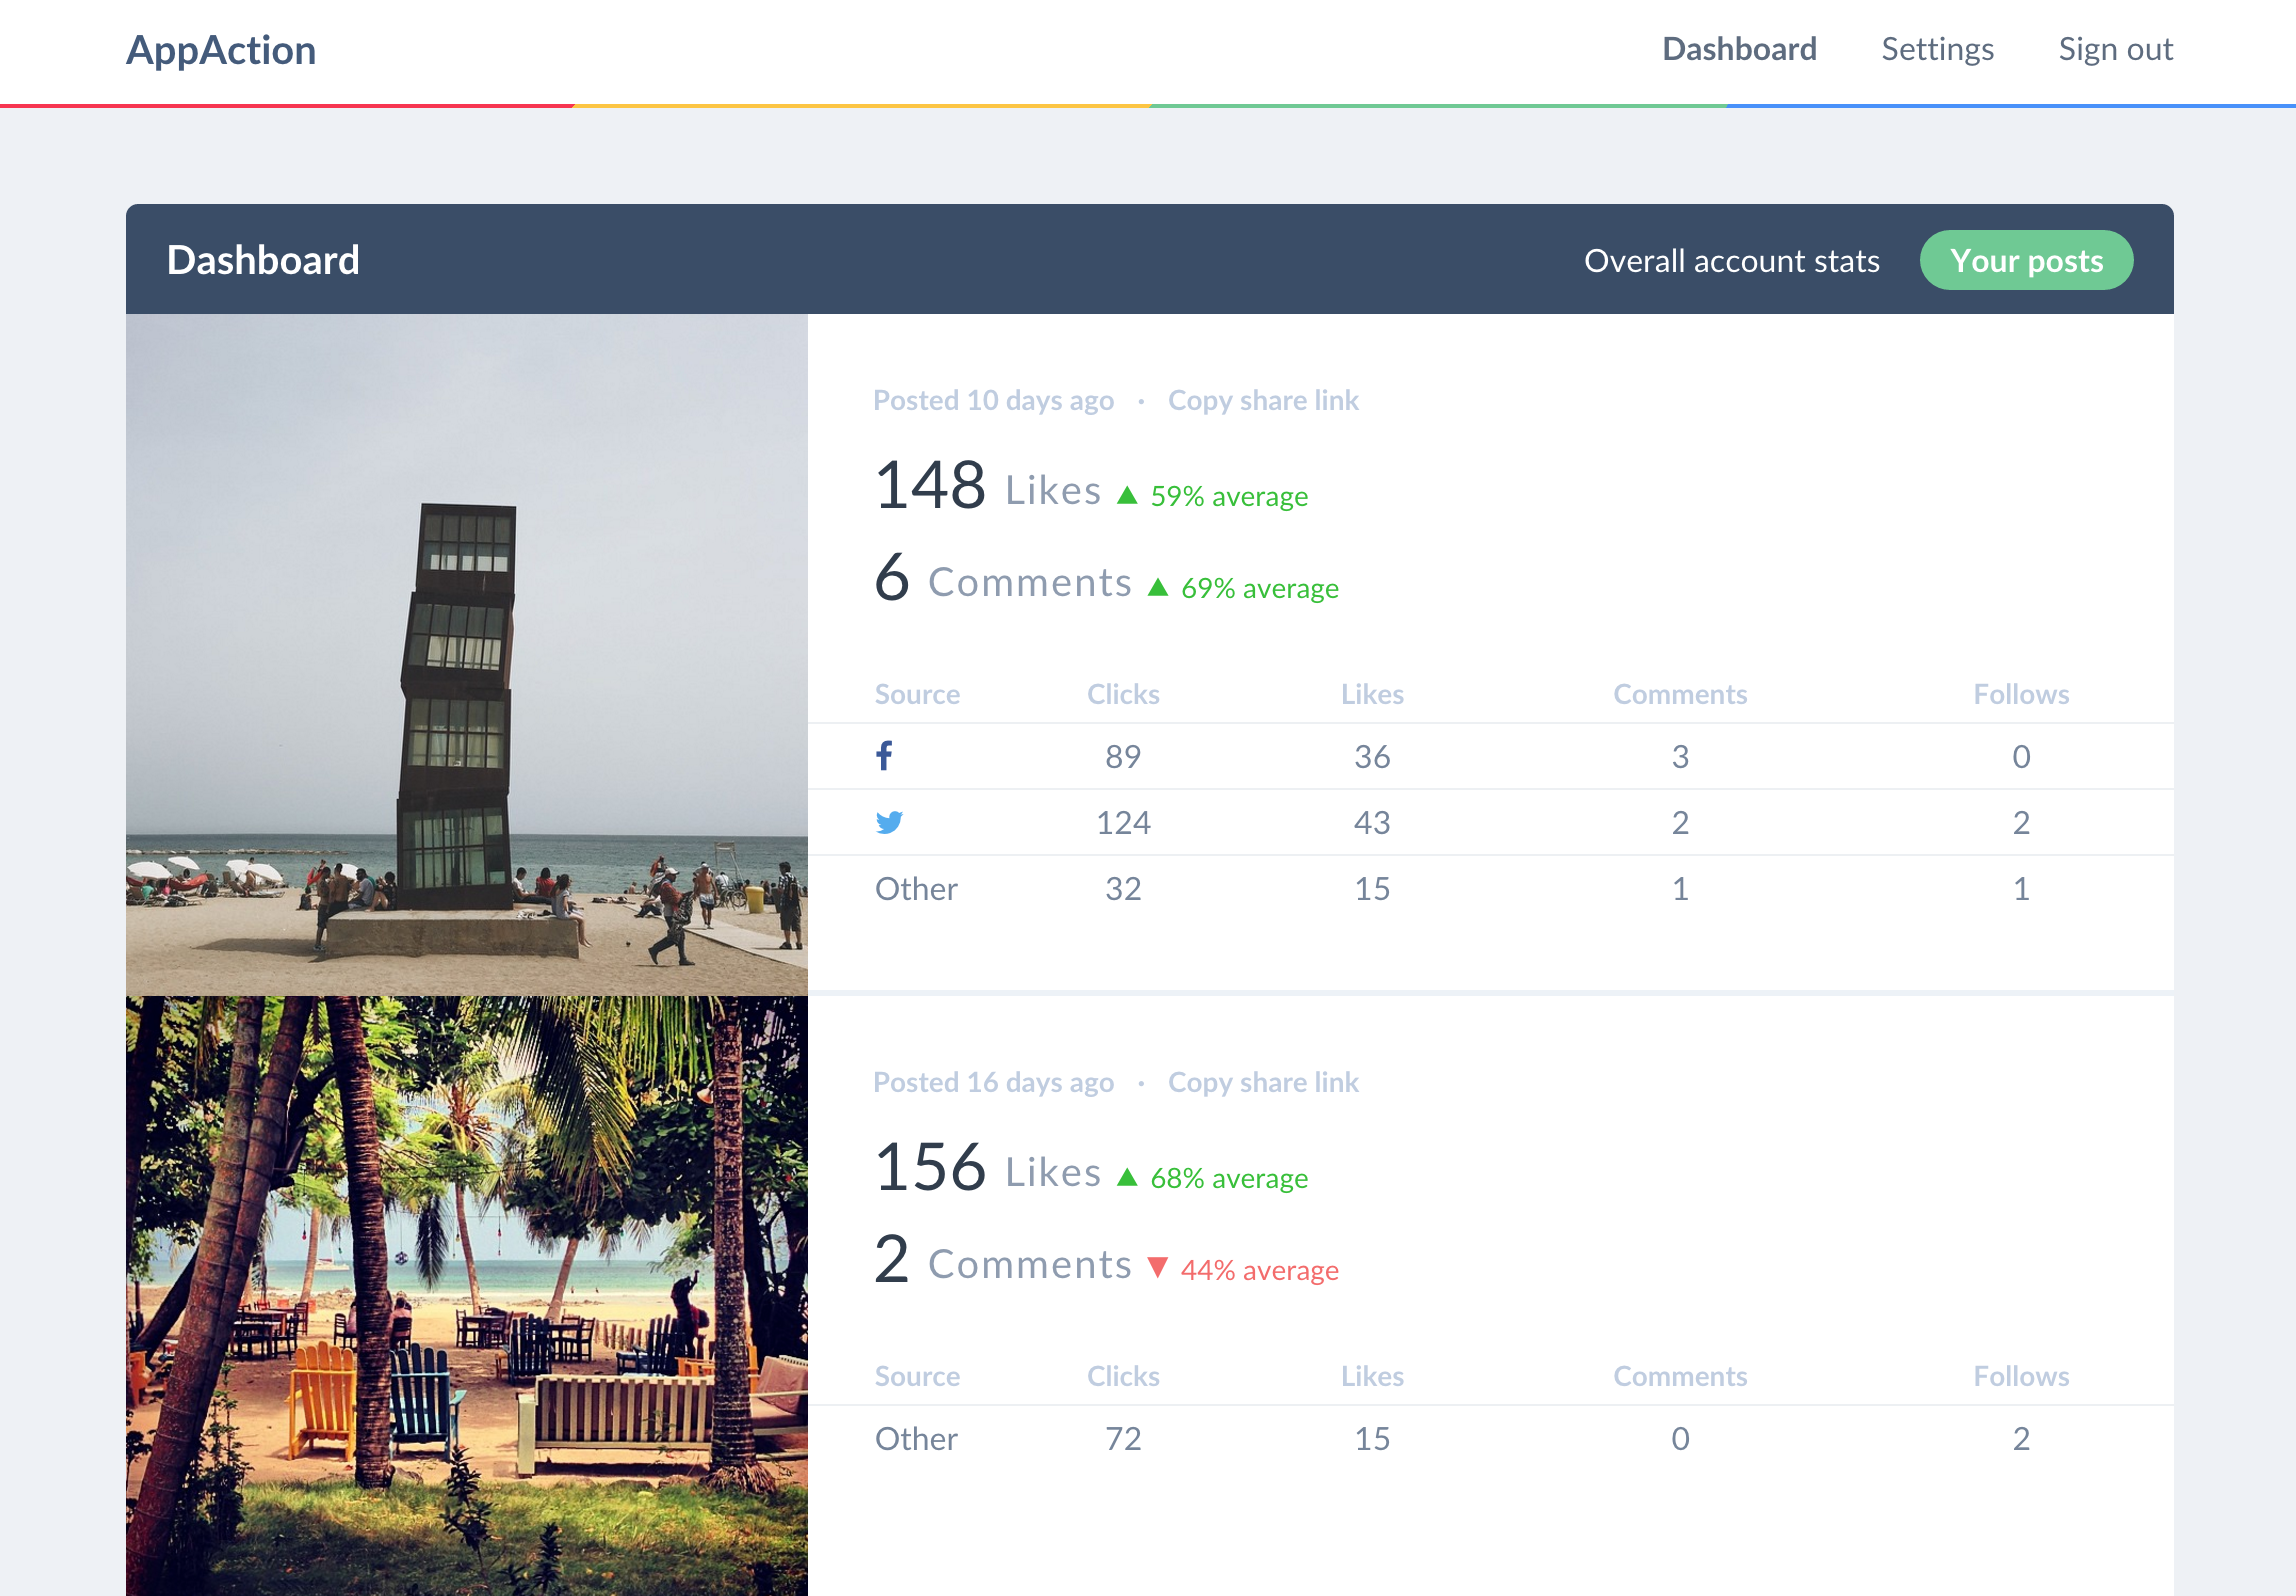
Task: Click the green up arrow beside 69% average
Action: [1158, 587]
